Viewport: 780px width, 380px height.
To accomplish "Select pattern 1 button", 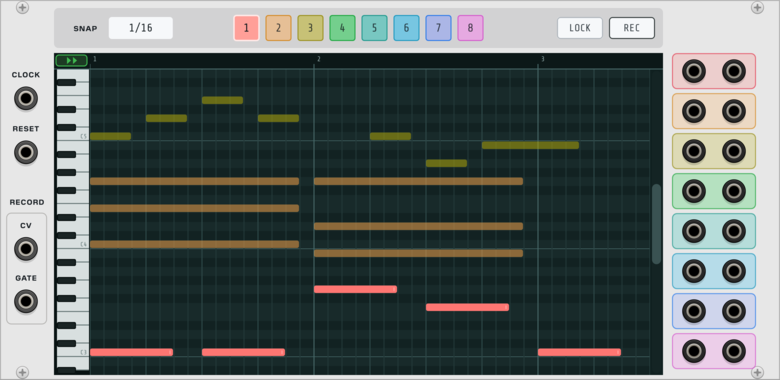I will (x=246, y=28).
